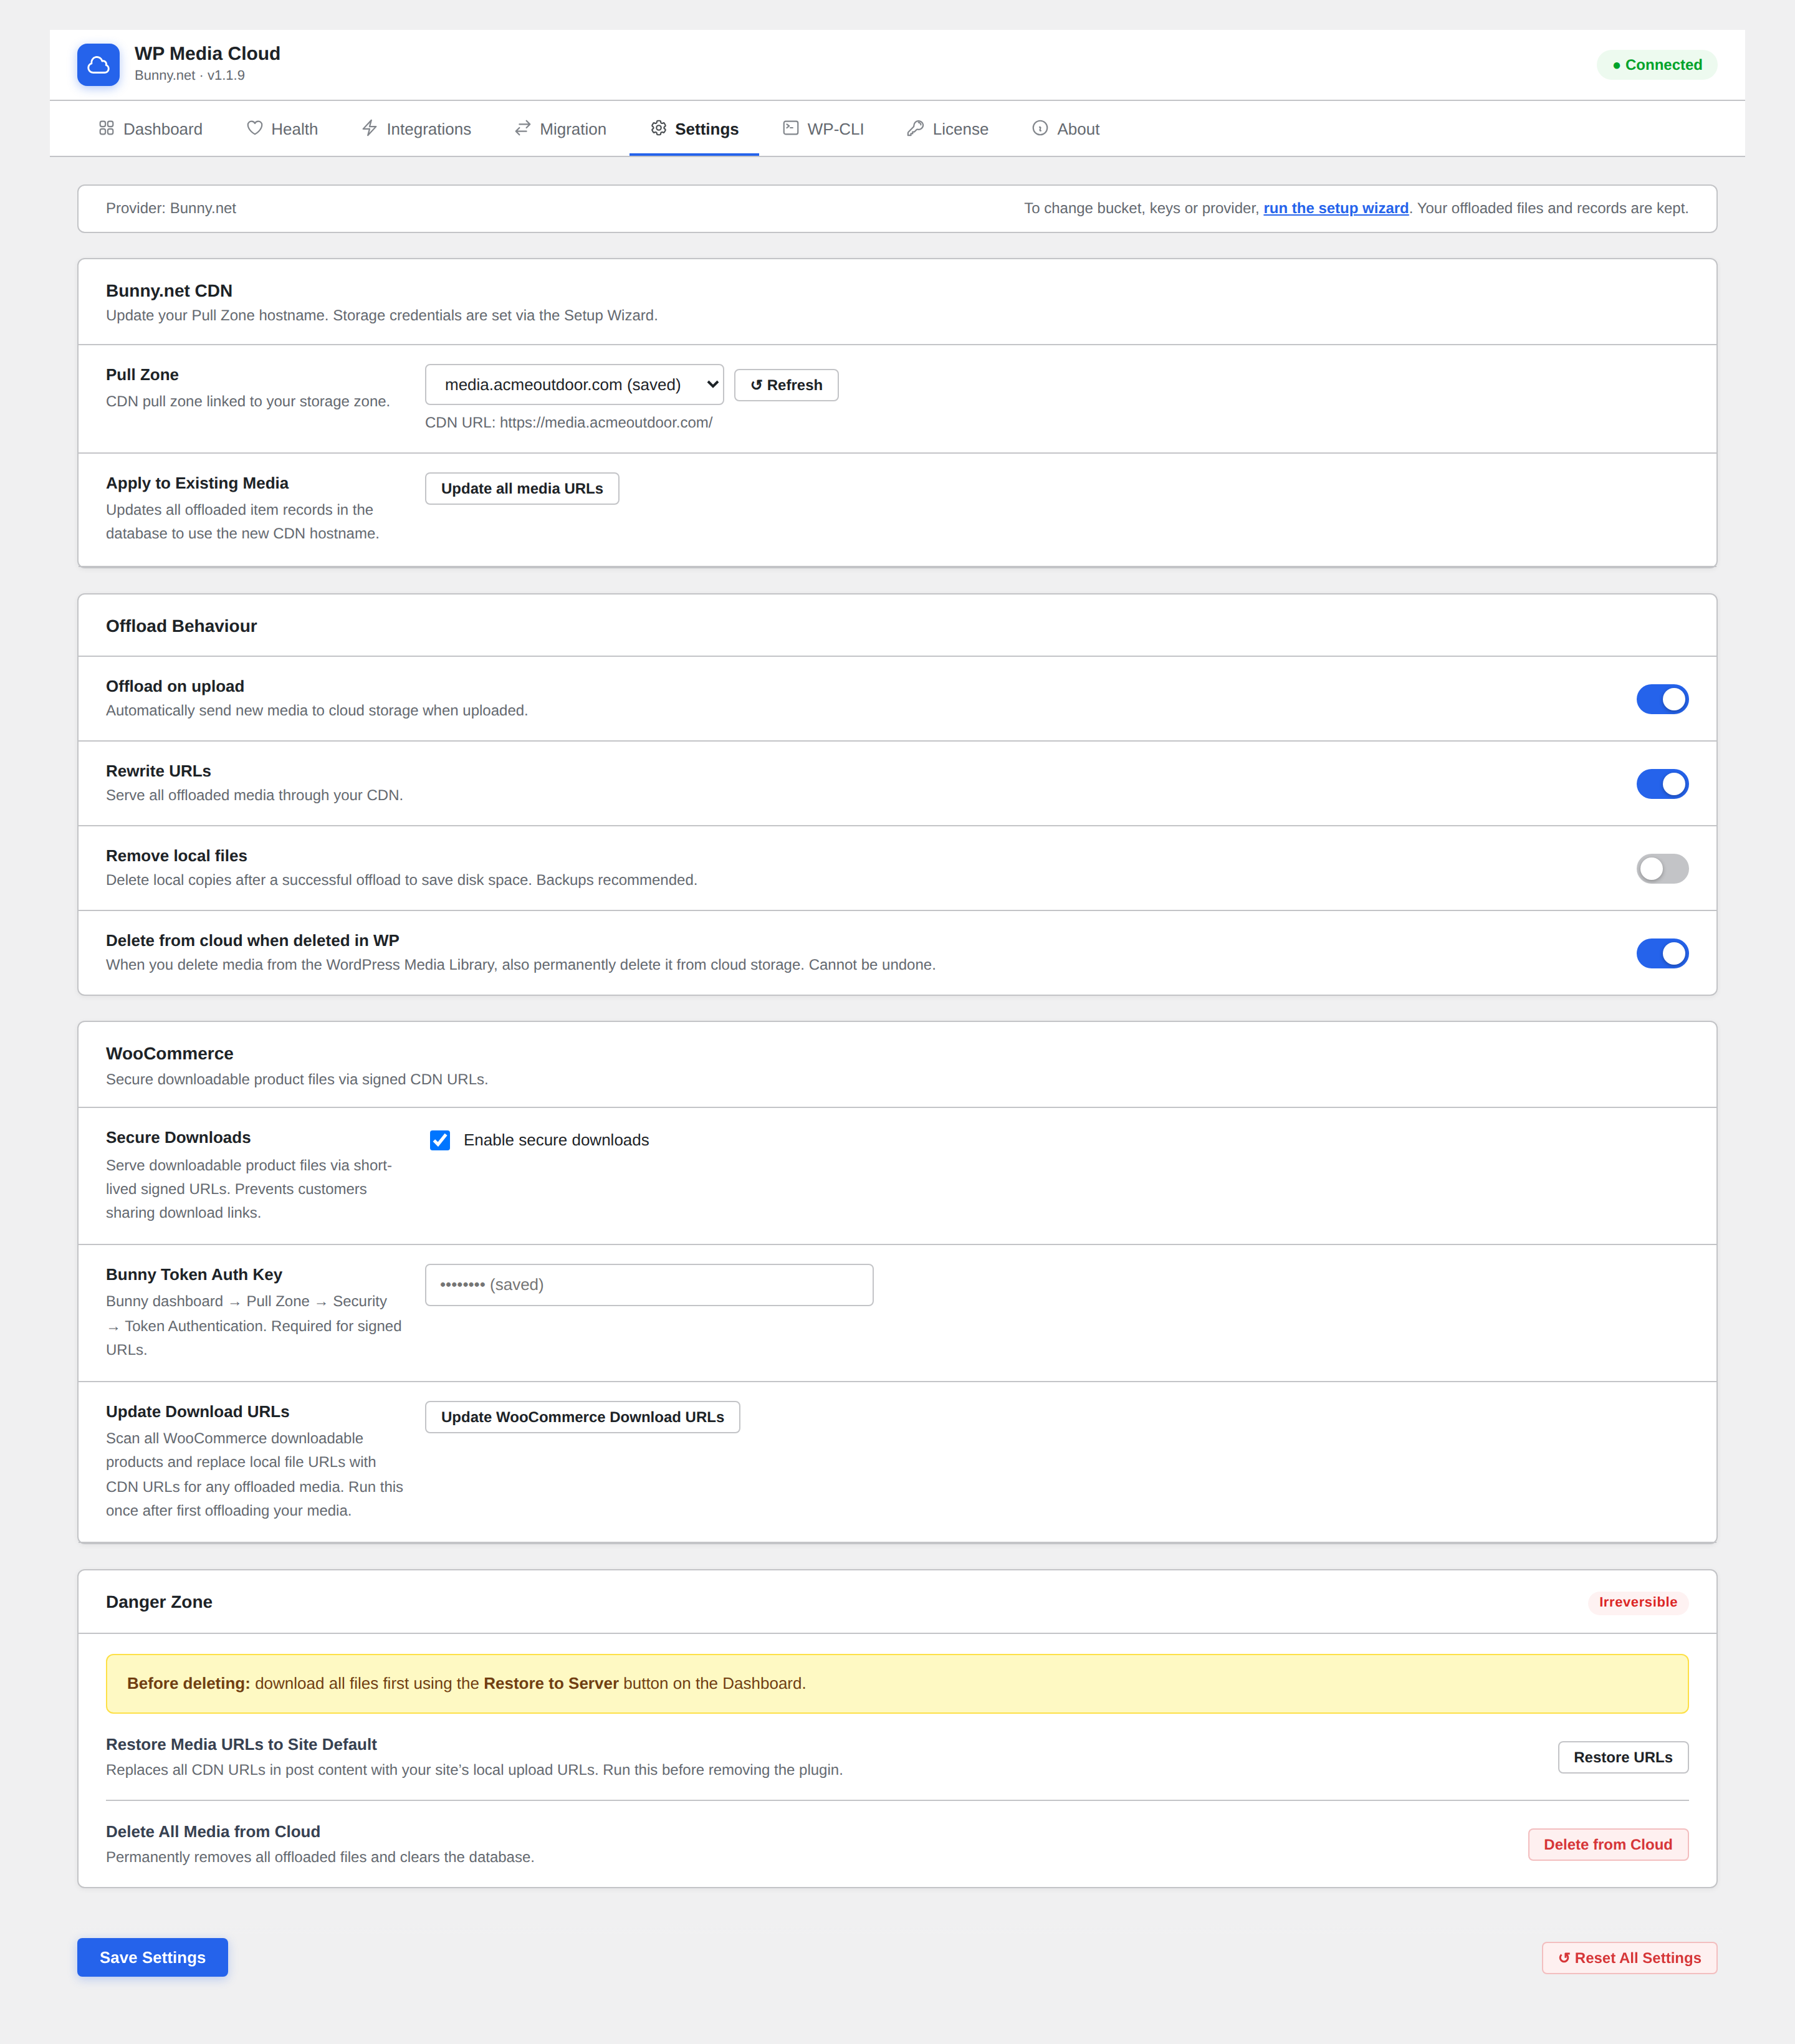Click the Connected status badge
This screenshot has height=2044, width=1795.
[x=1657, y=65]
